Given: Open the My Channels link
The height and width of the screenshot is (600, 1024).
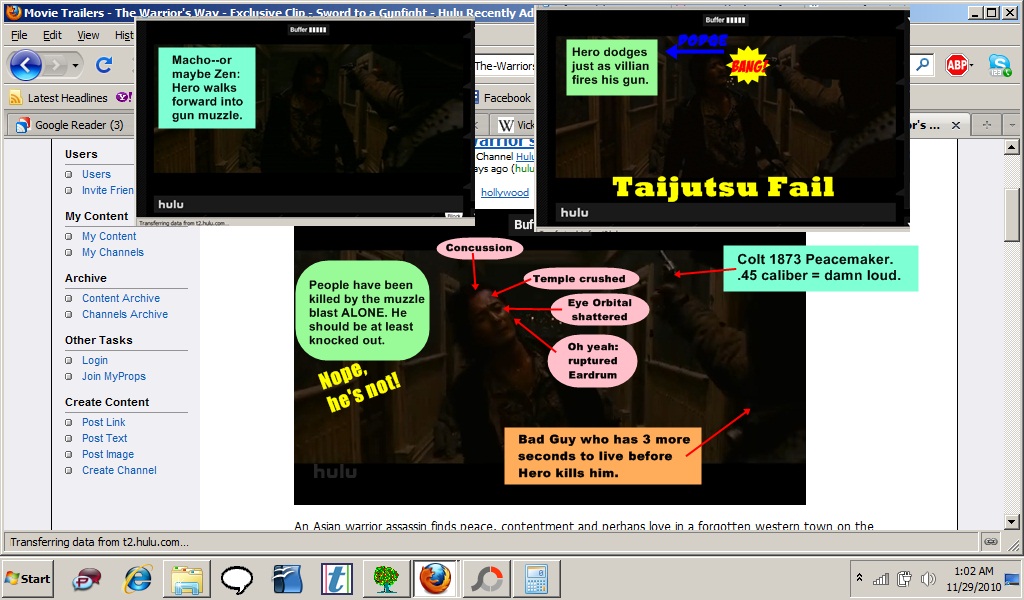Looking at the screenshot, I should [x=113, y=252].
